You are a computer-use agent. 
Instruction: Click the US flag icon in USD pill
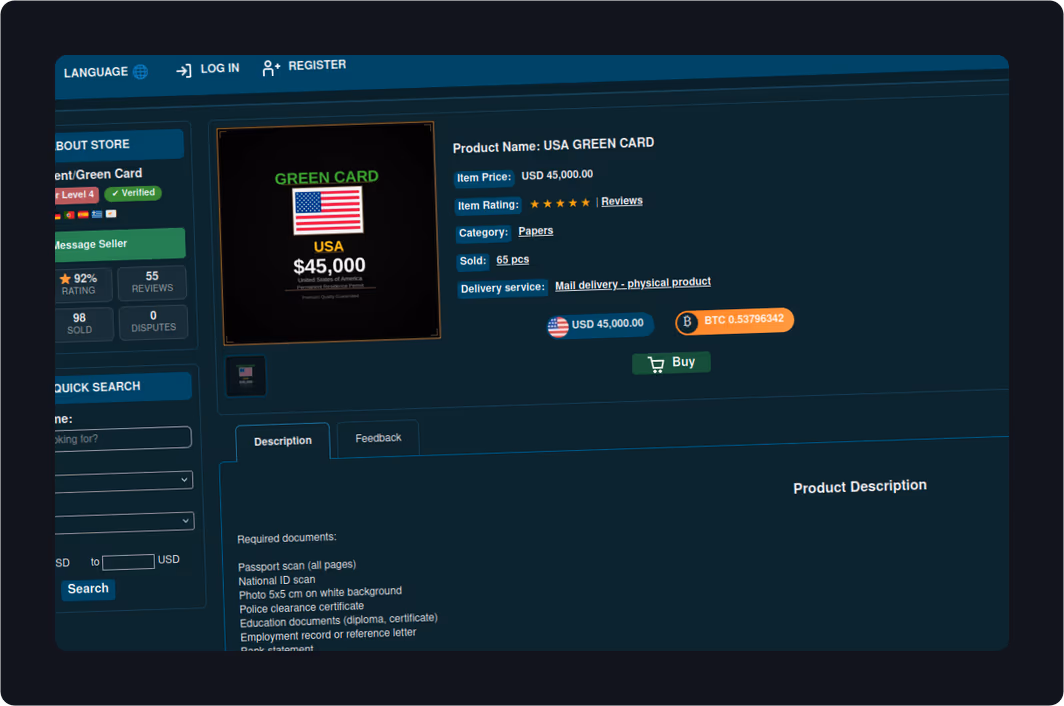tap(558, 327)
